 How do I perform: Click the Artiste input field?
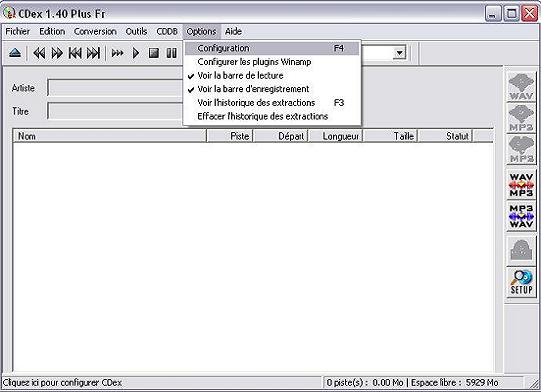click(115, 88)
